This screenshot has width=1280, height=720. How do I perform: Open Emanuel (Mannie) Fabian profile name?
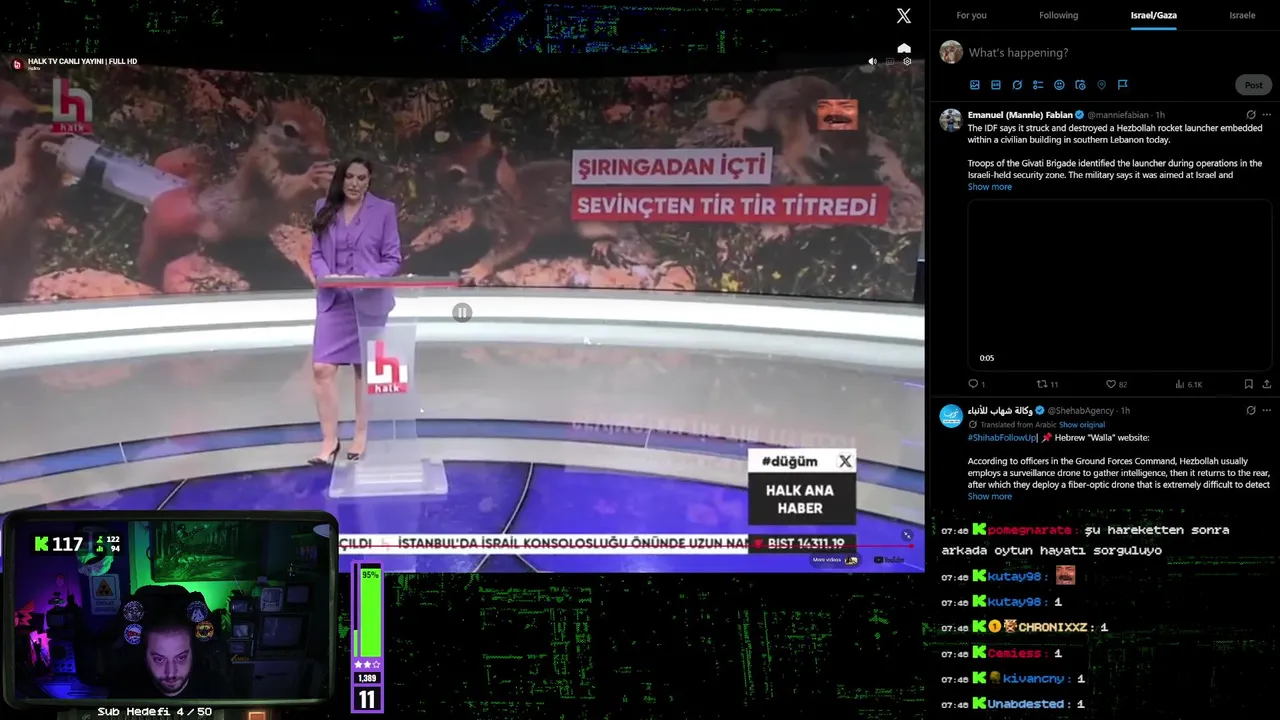coord(1019,115)
